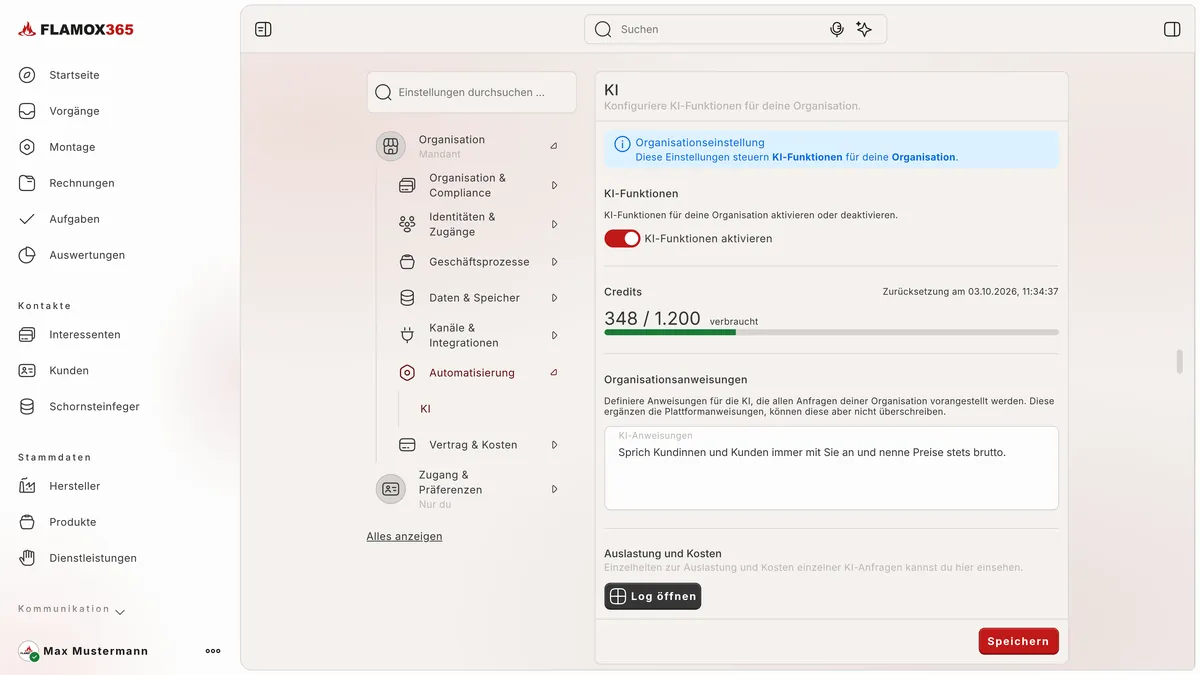
Task: Collapse the Organisation Mandant group arrow
Action: click(x=554, y=146)
